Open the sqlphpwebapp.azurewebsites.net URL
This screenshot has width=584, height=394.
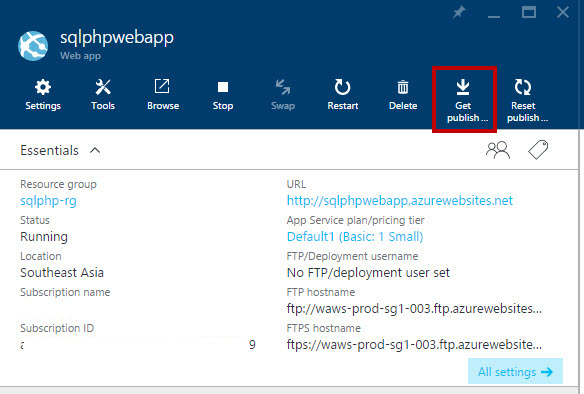coord(400,201)
